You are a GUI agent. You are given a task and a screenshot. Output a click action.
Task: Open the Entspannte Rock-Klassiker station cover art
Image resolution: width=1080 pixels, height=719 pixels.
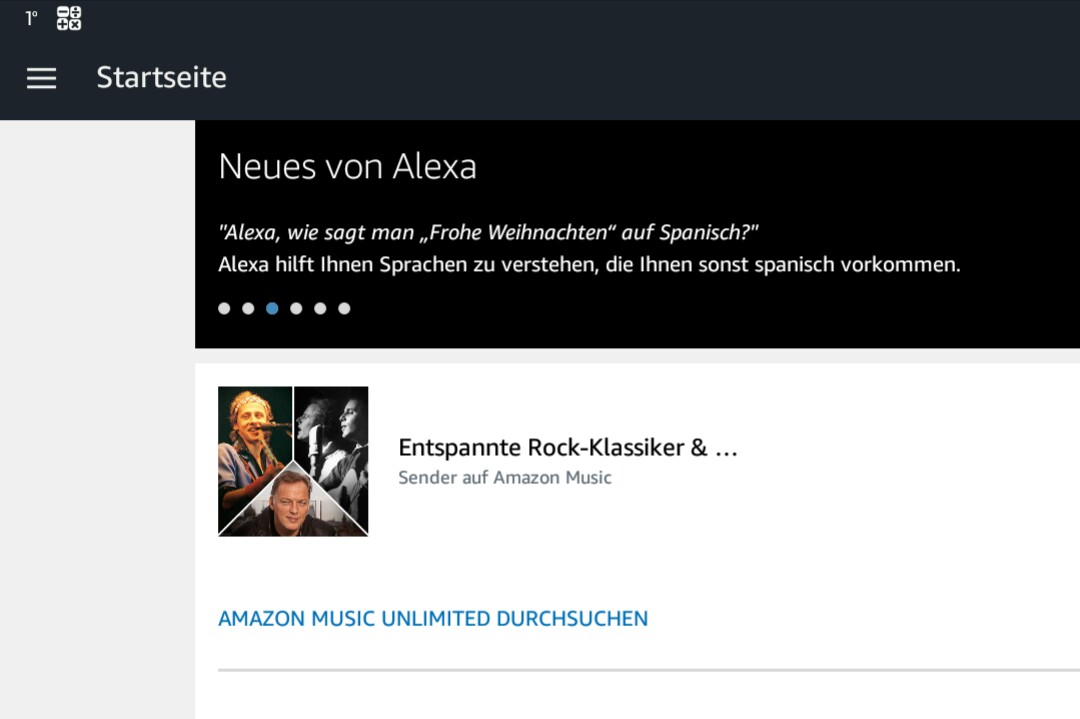pyautogui.click(x=293, y=461)
